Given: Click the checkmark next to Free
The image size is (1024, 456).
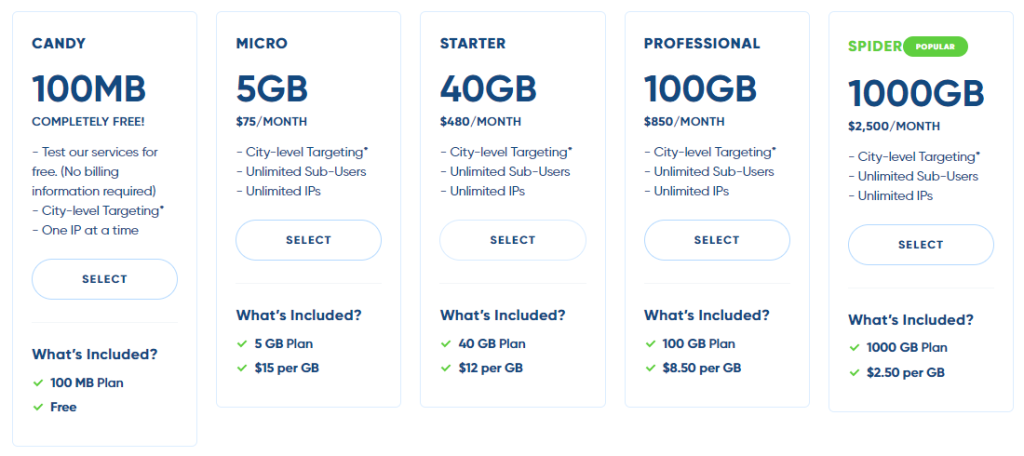Looking at the screenshot, I should (x=38, y=407).
